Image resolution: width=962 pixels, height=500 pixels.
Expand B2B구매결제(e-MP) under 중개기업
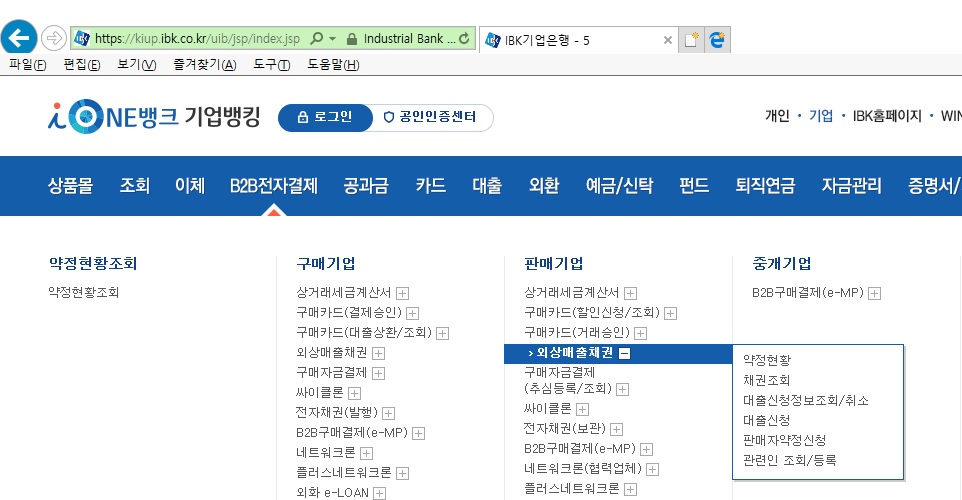pyautogui.click(x=874, y=293)
